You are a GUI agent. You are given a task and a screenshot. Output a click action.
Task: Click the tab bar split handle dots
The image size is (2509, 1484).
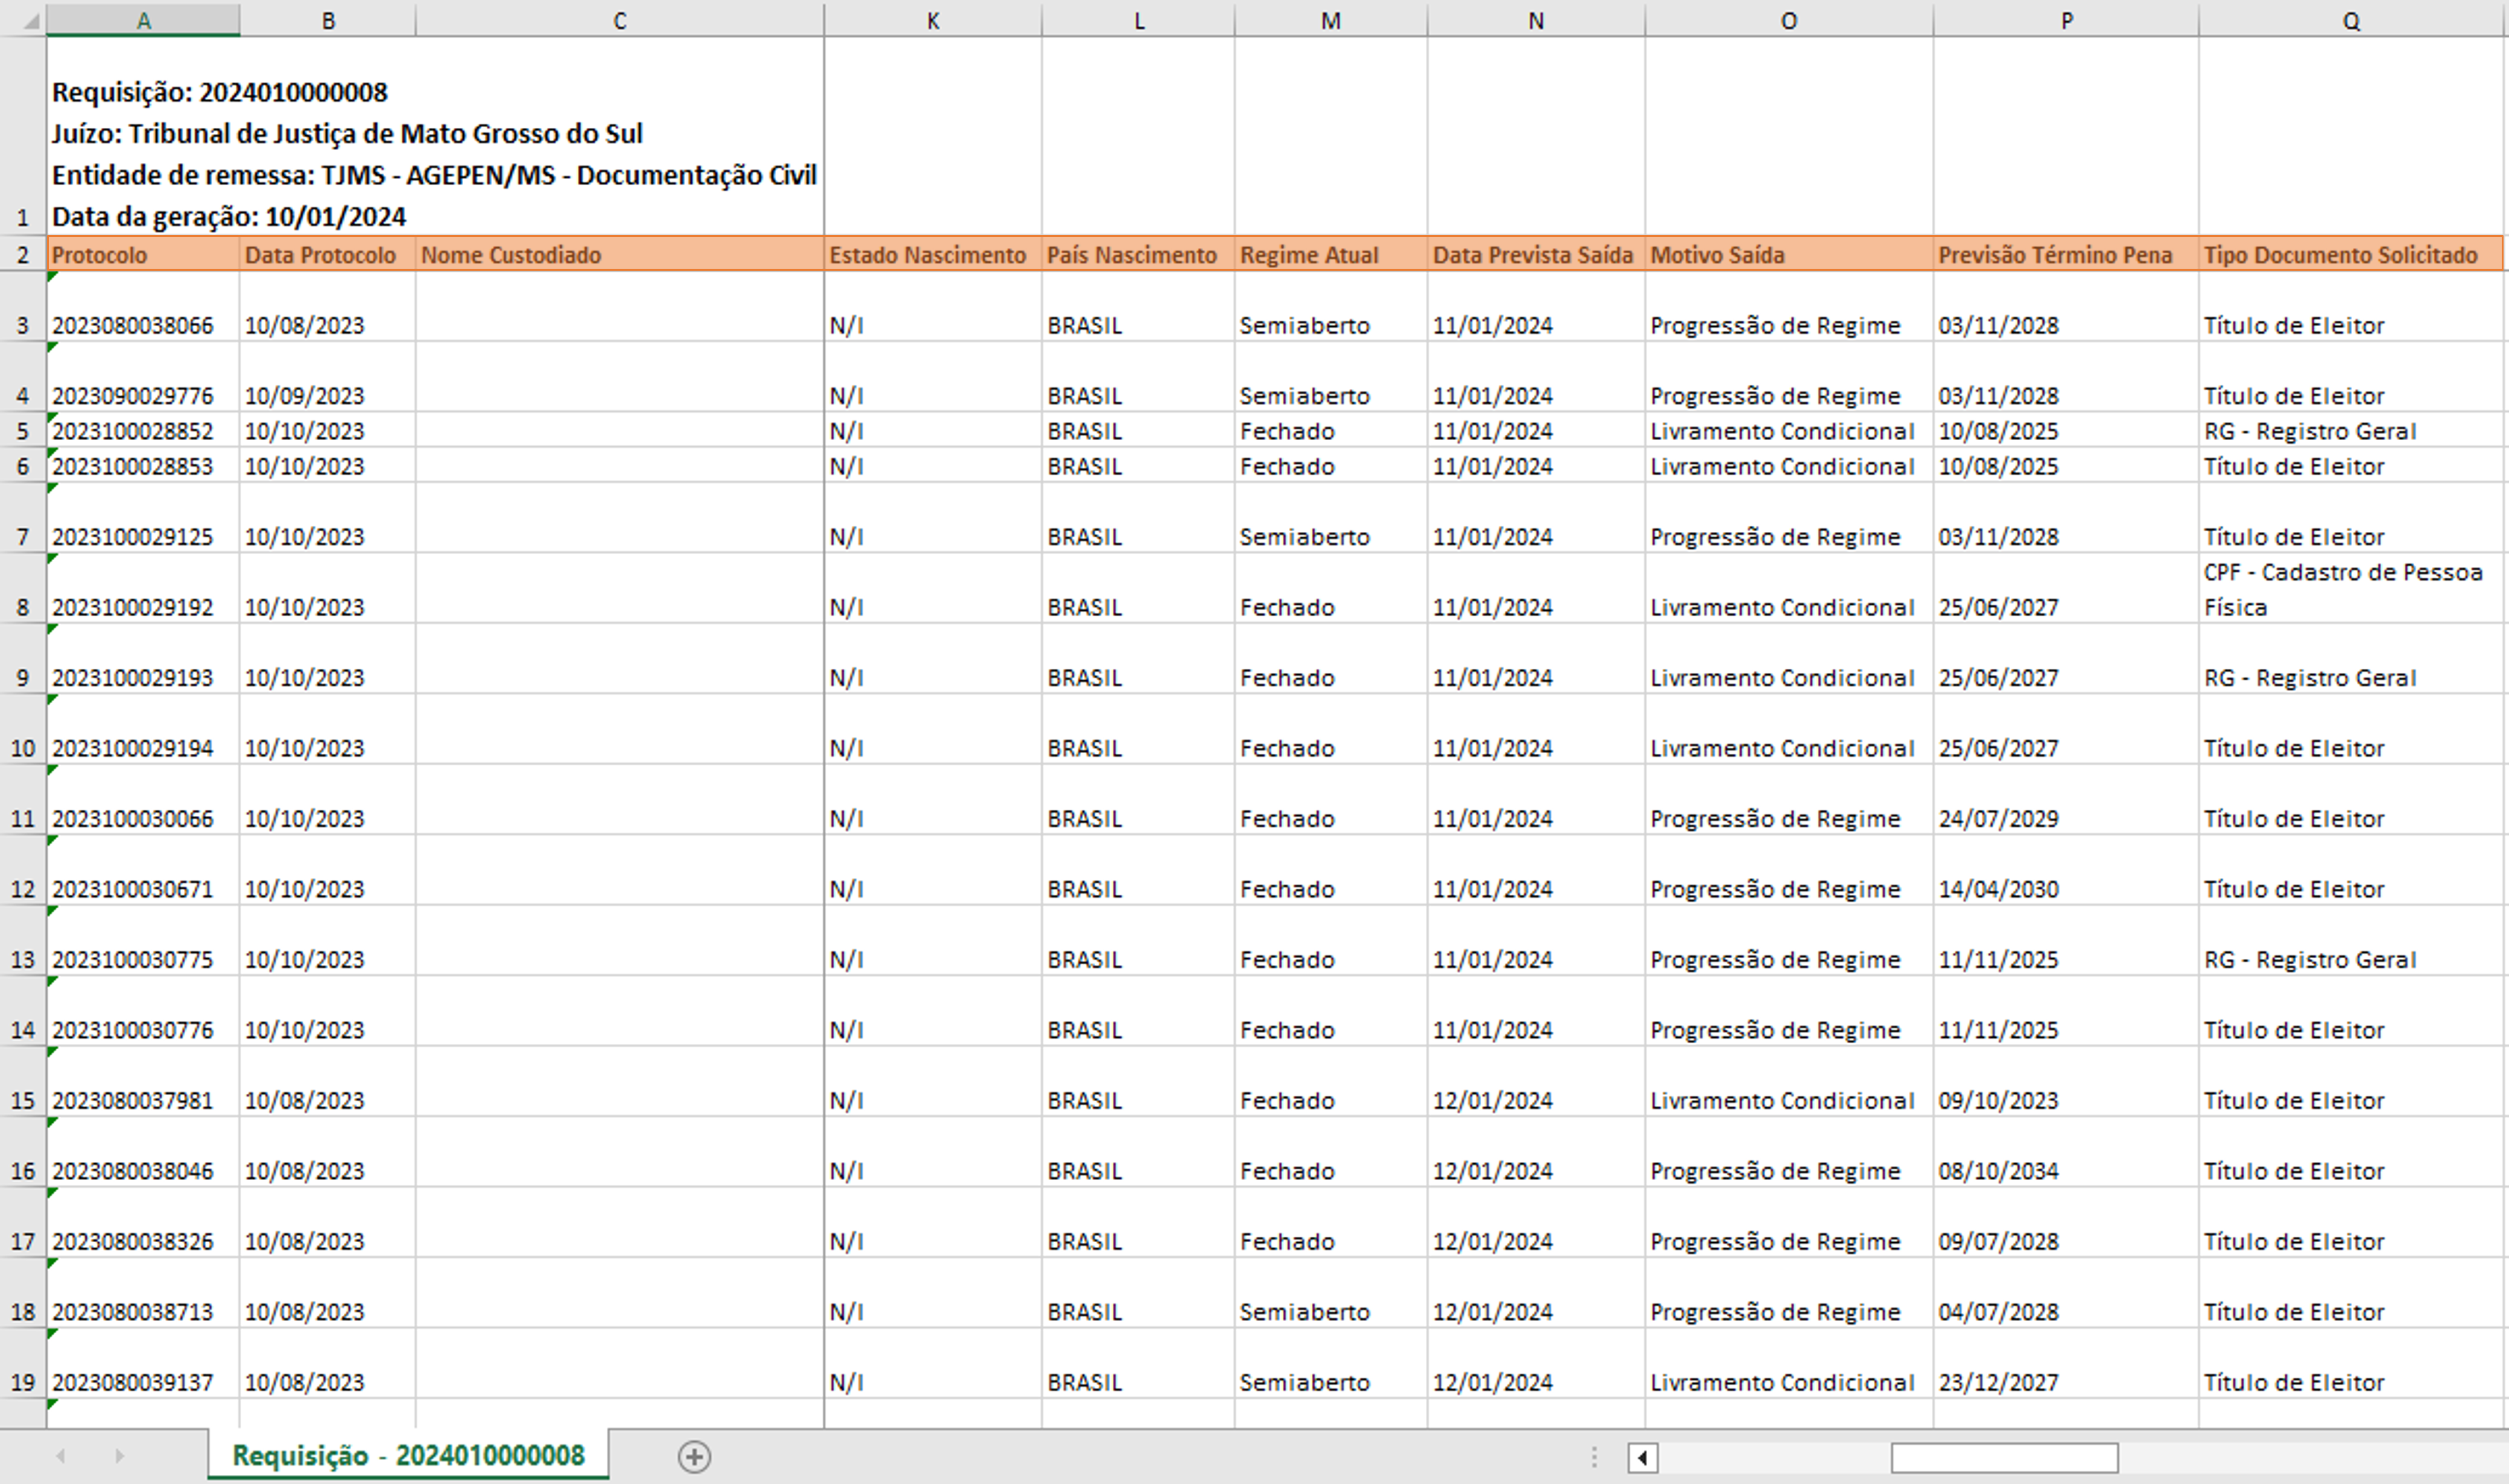(x=1594, y=1458)
